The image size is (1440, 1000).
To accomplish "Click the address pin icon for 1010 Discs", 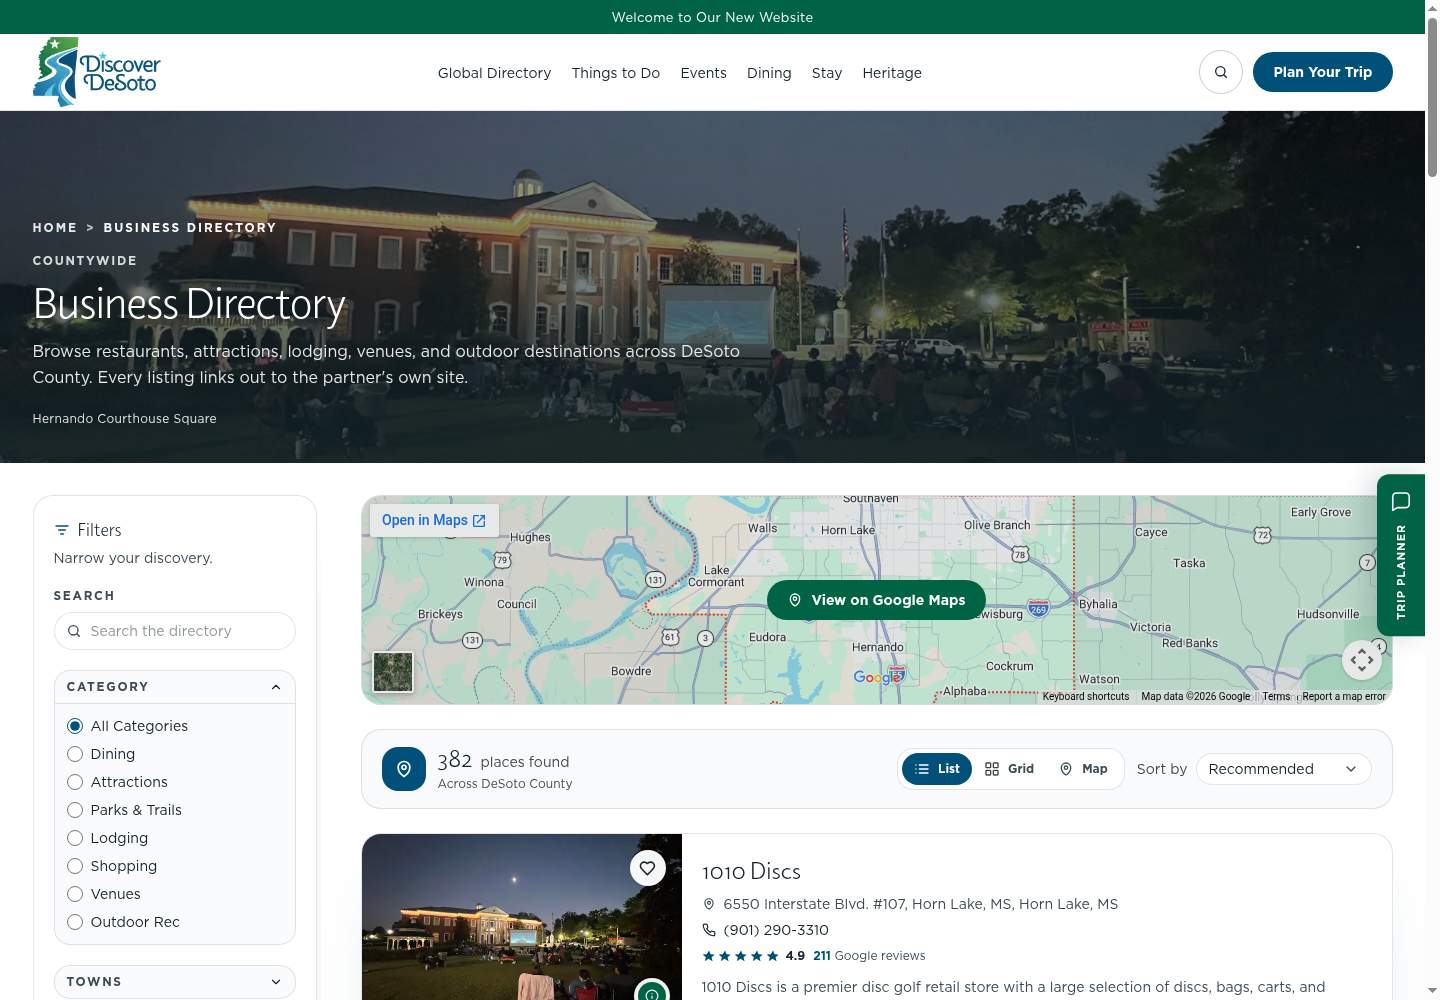I will click(709, 904).
